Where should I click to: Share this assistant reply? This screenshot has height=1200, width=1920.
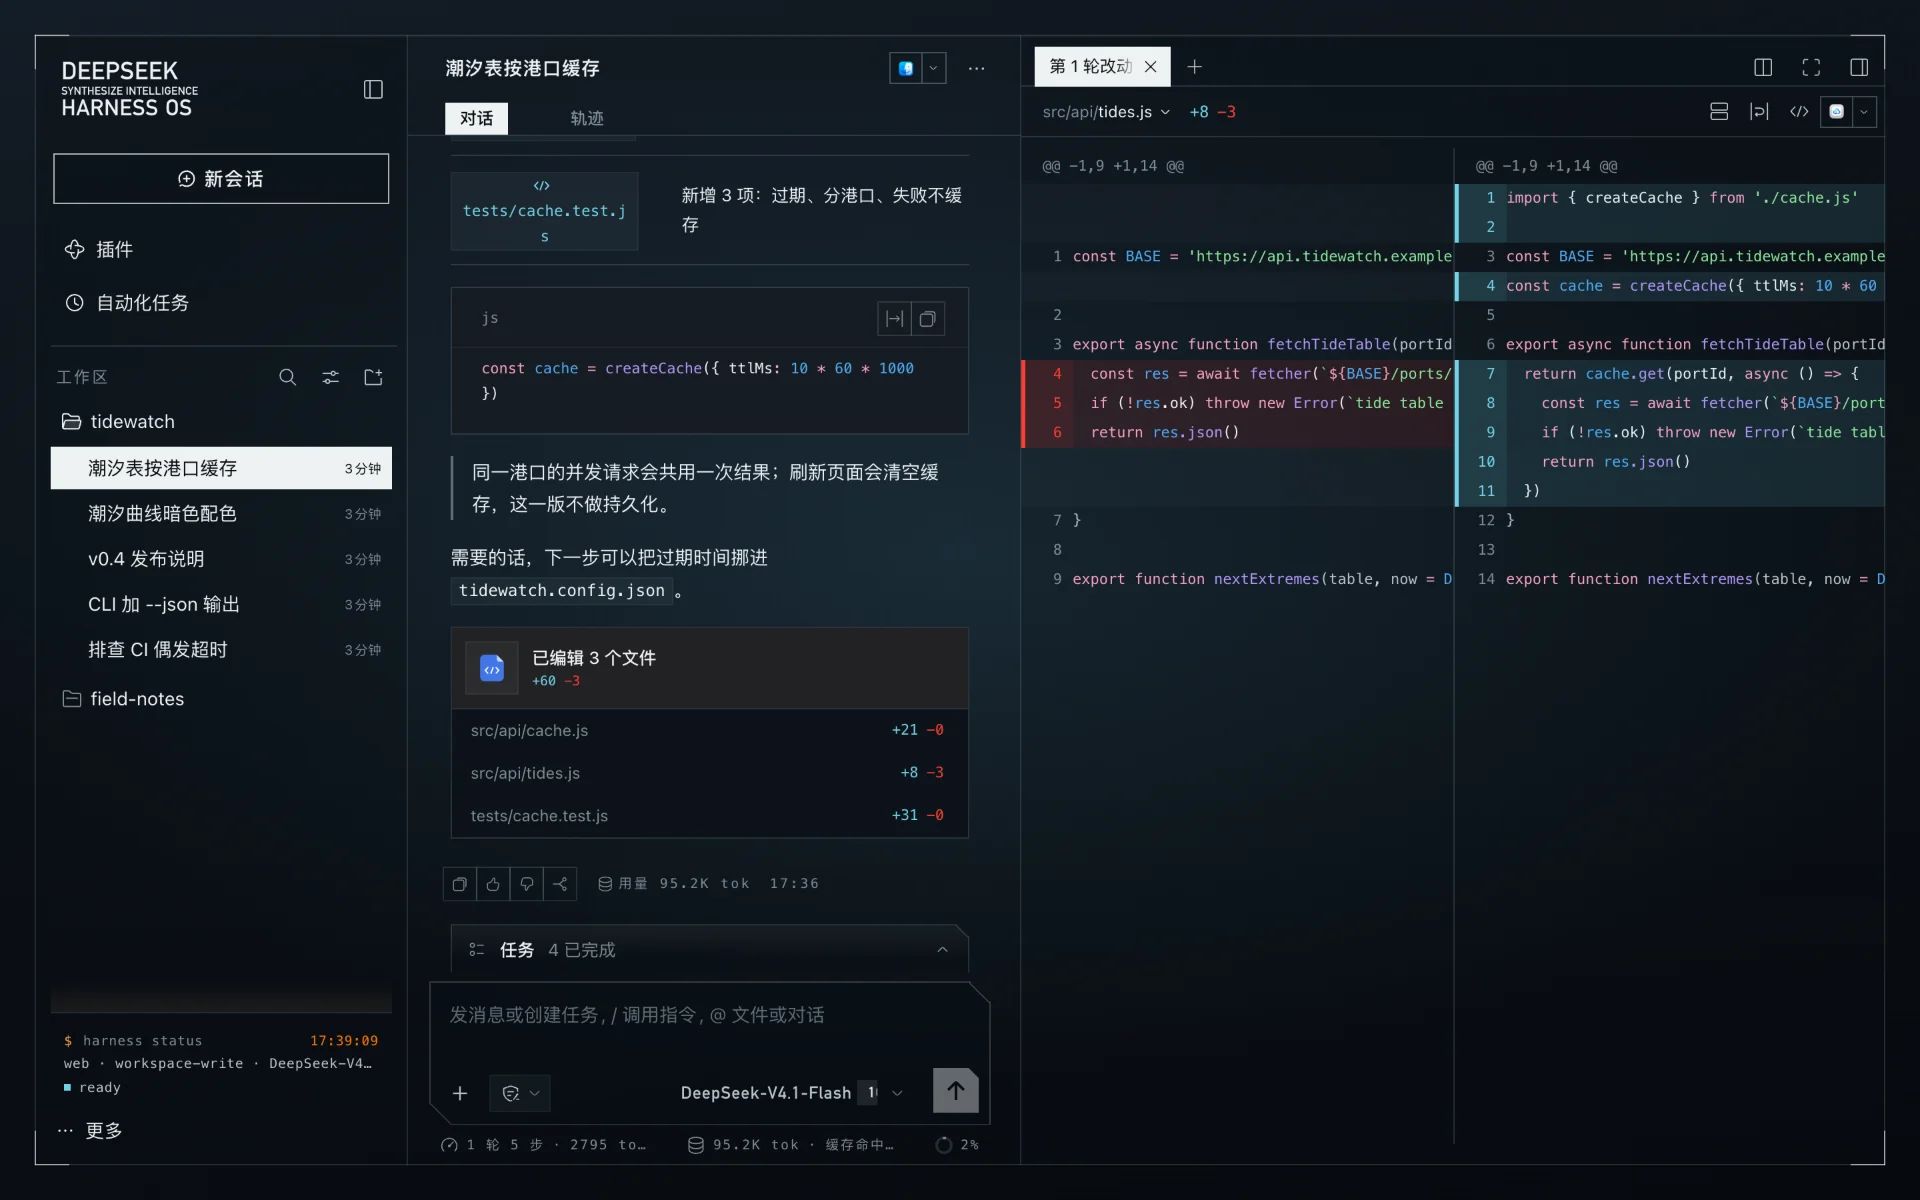560,884
